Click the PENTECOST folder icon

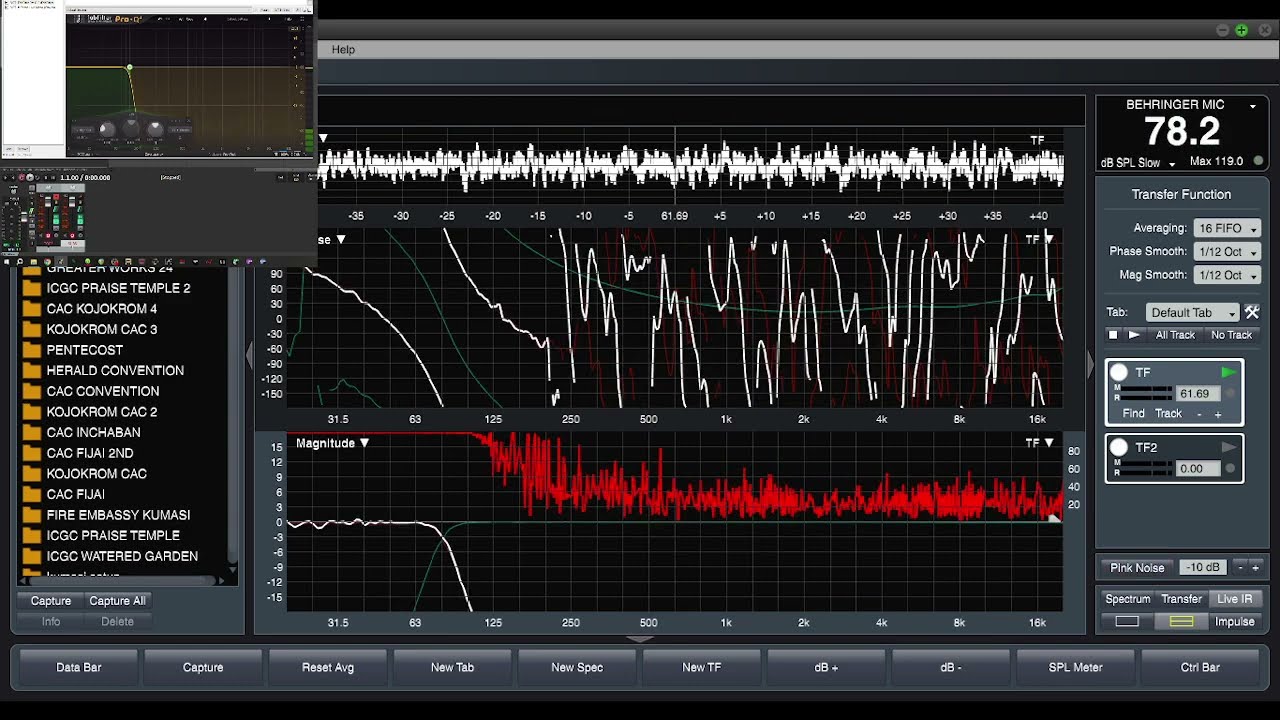(31, 350)
